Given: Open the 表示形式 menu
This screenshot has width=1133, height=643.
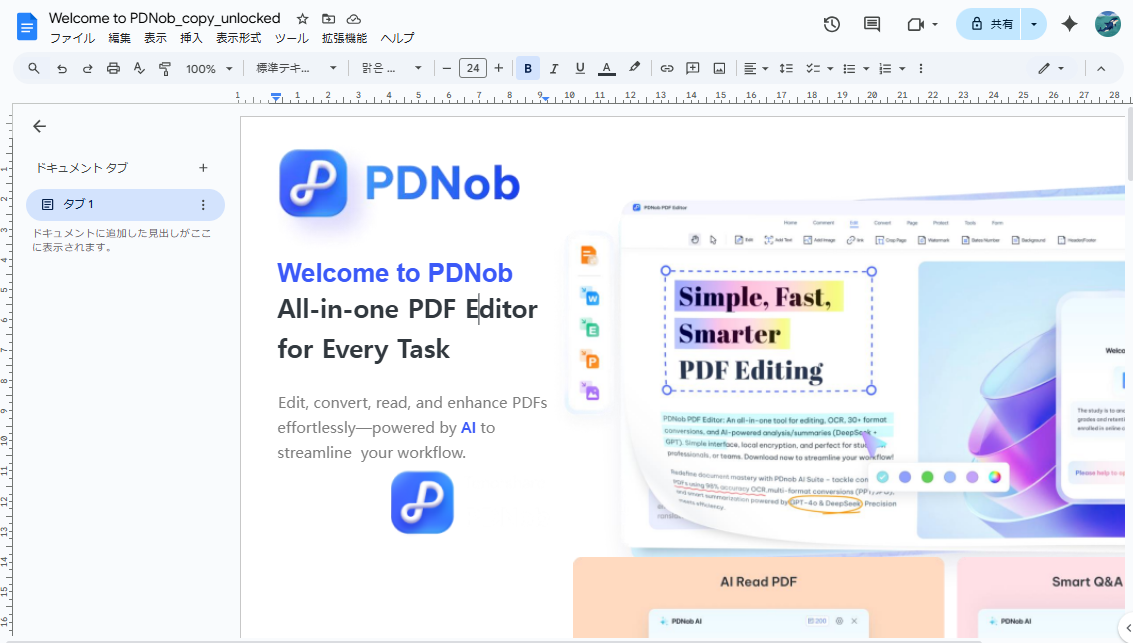Looking at the screenshot, I should [x=238, y=38].
